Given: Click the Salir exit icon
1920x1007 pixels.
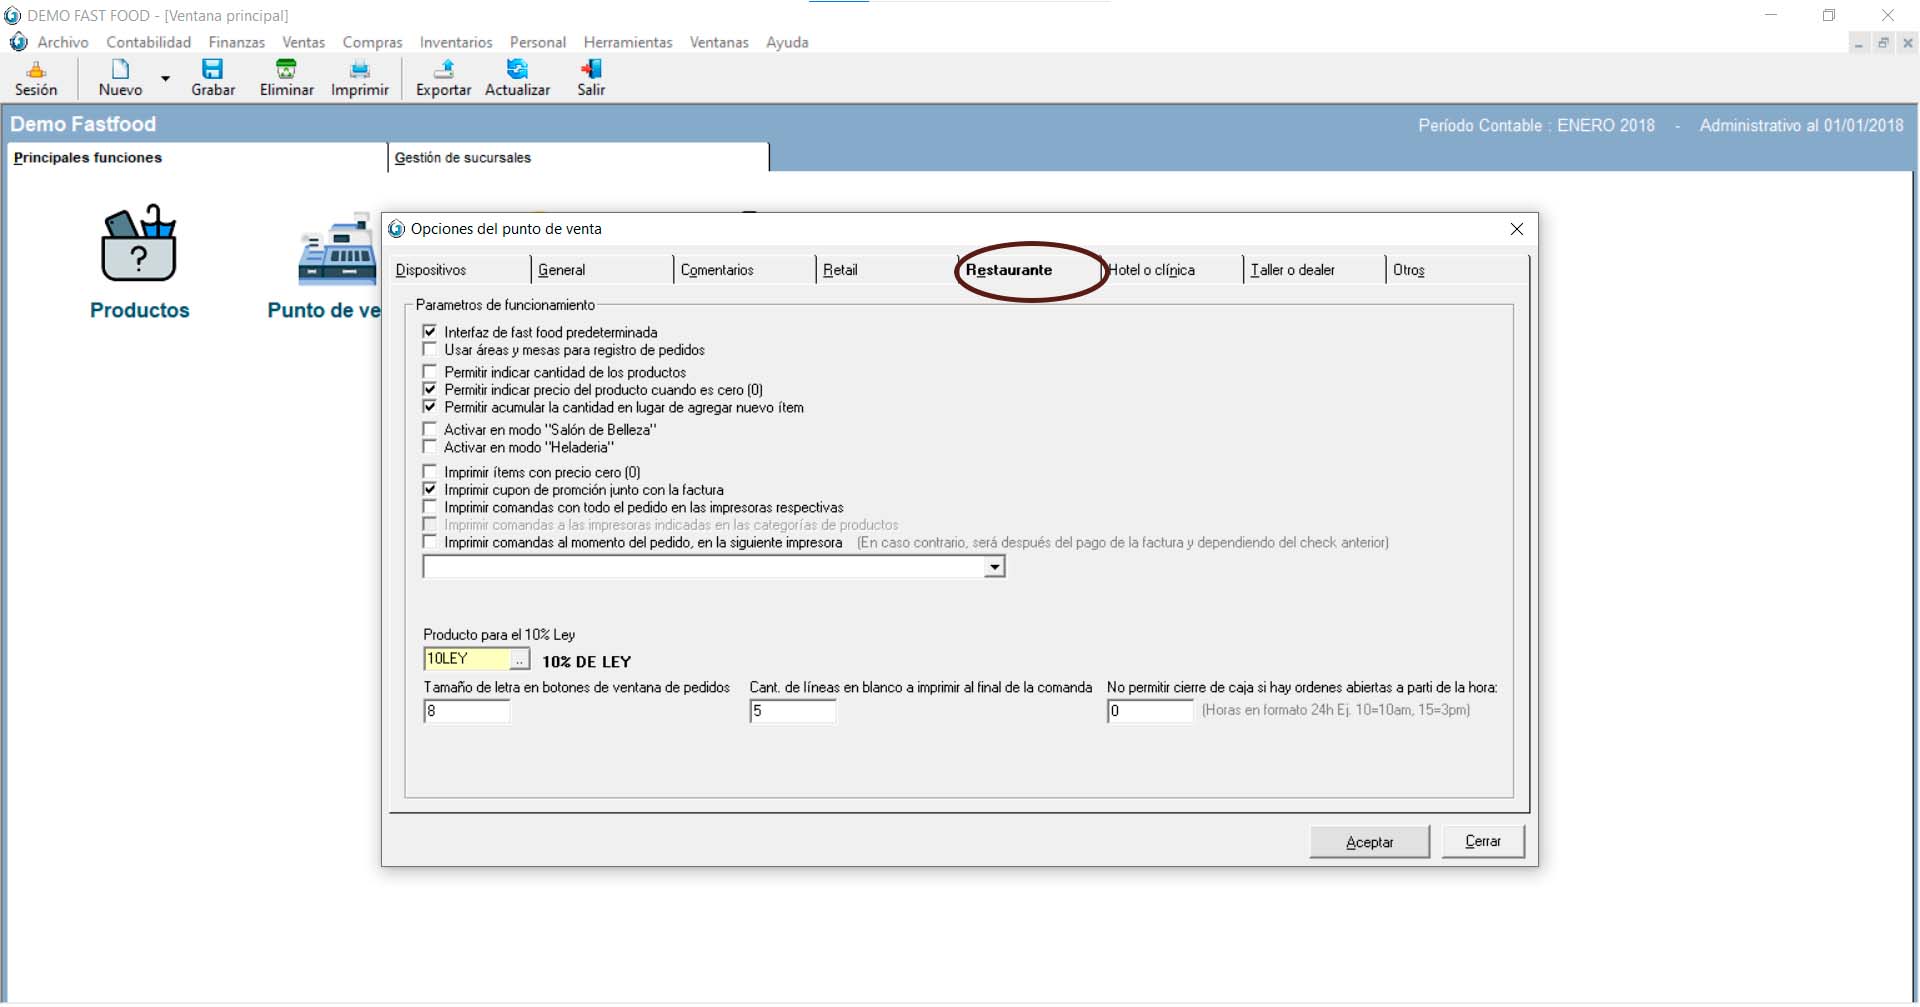Looking at the screenshot, I should [x=591, y=70].
